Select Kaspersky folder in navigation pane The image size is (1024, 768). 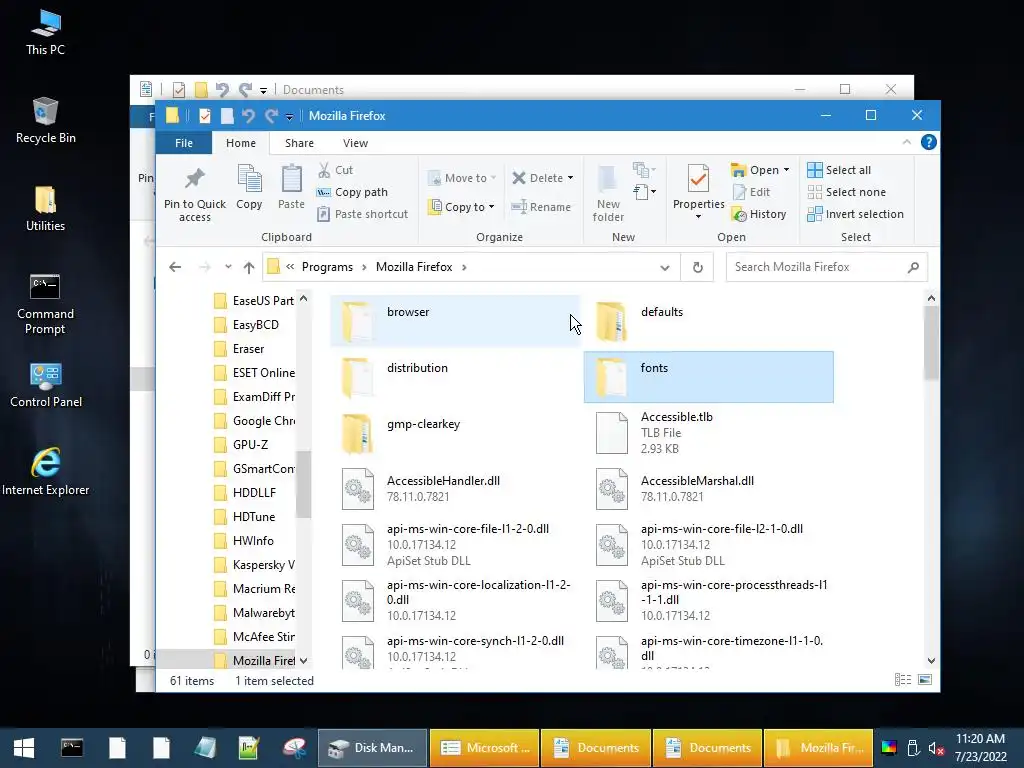pos(255,565)
